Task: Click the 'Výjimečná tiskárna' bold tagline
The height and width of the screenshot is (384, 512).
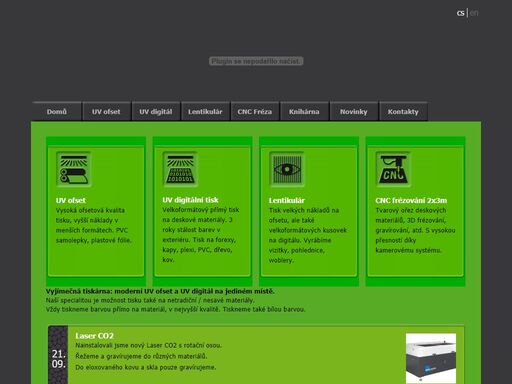Action: coord(160,291)
